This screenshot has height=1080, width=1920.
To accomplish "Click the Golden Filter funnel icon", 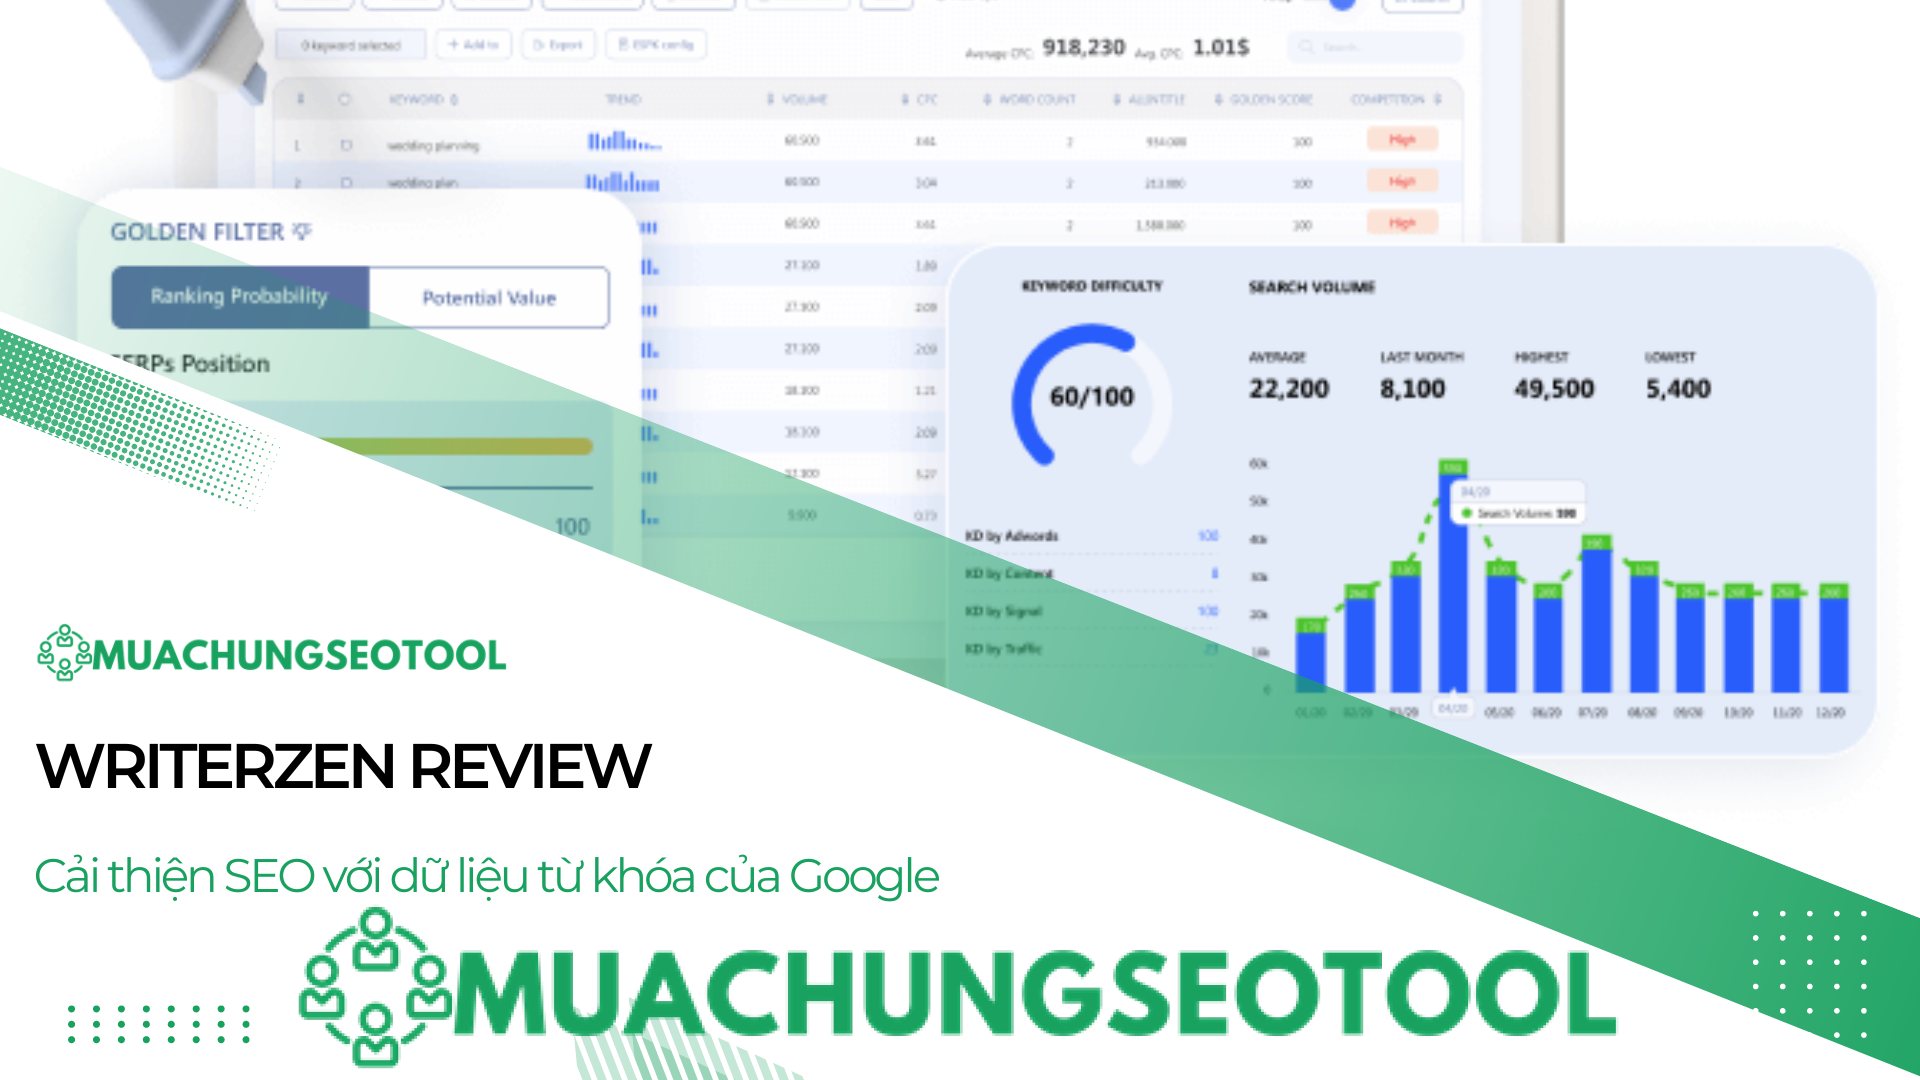I will (x=302, y=231).
